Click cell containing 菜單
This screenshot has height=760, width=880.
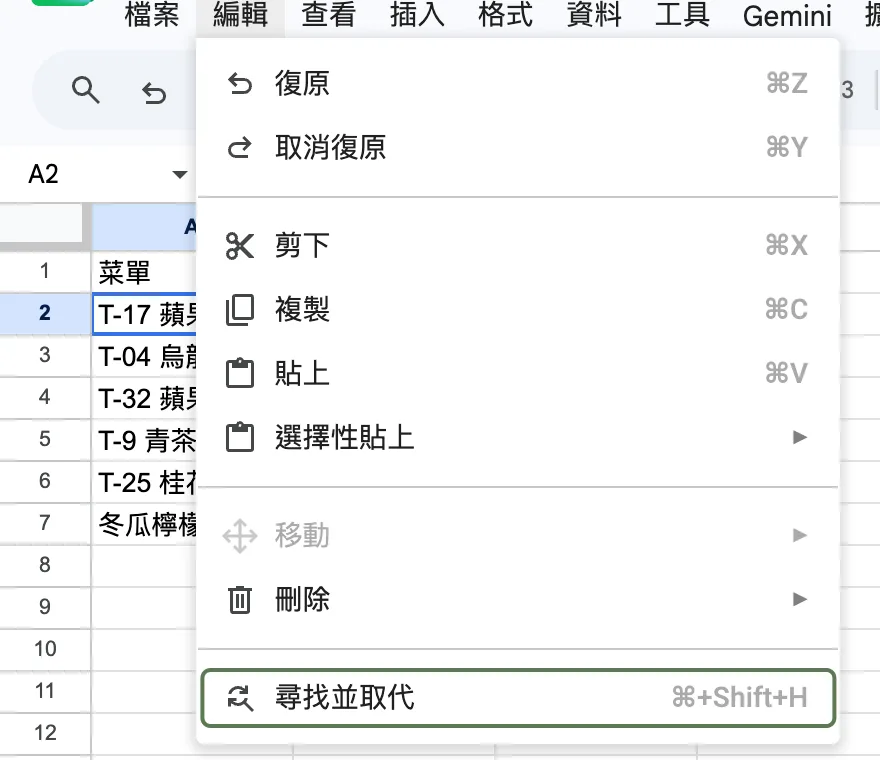(x=144, y=272)
